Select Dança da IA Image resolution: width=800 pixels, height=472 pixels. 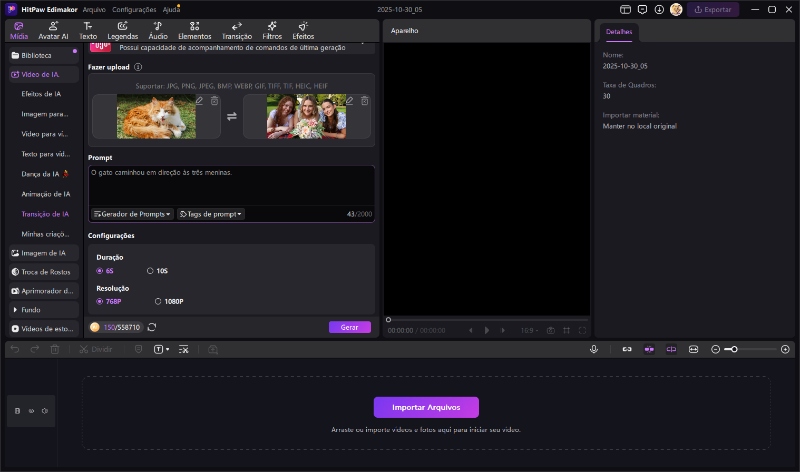pos(45,174)
